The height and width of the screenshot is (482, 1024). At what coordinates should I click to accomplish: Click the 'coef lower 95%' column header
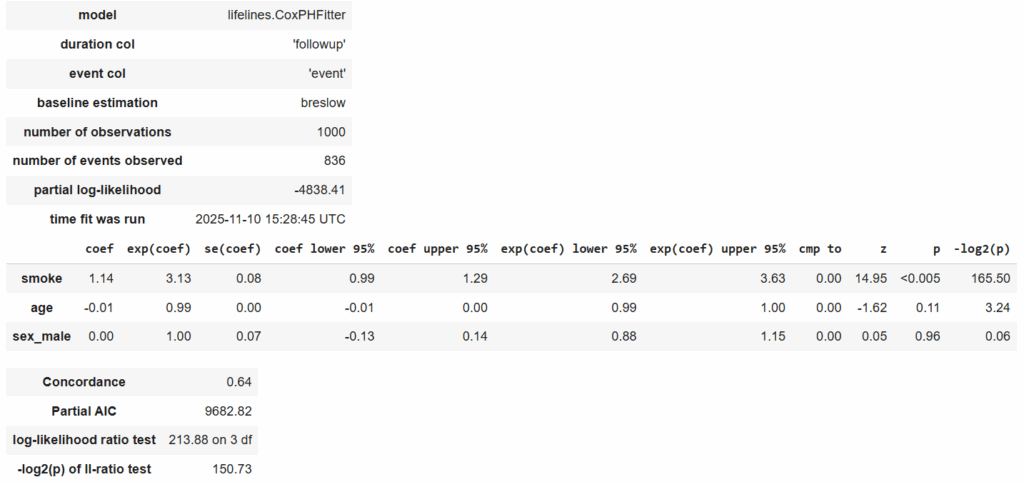coord(325,249)
